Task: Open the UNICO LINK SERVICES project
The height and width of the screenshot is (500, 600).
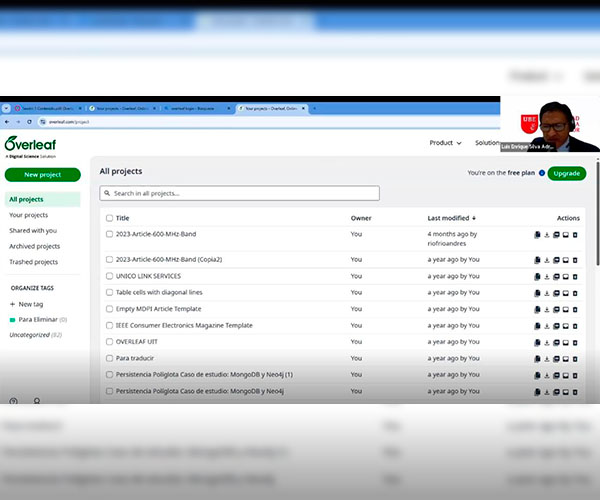Action: (148, 276)
